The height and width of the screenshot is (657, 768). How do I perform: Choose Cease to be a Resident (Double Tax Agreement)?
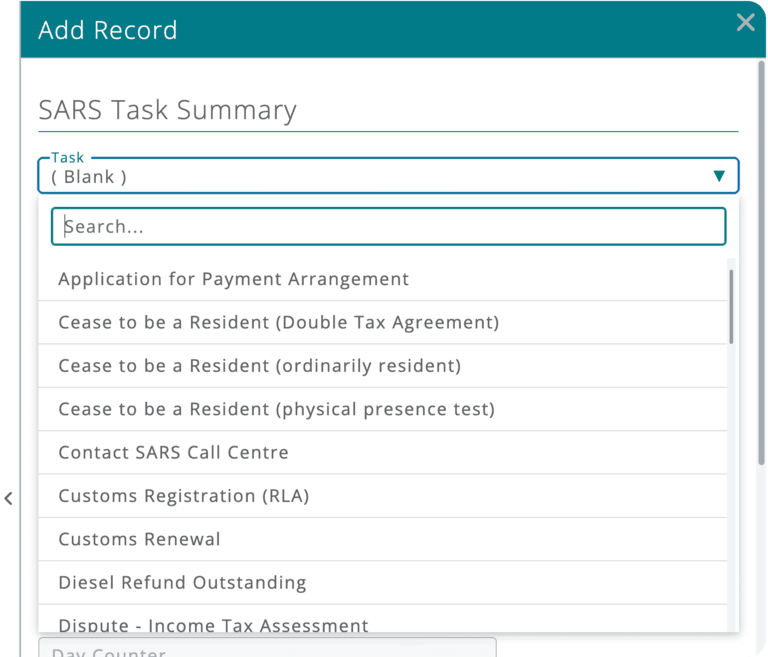(278, 322)
